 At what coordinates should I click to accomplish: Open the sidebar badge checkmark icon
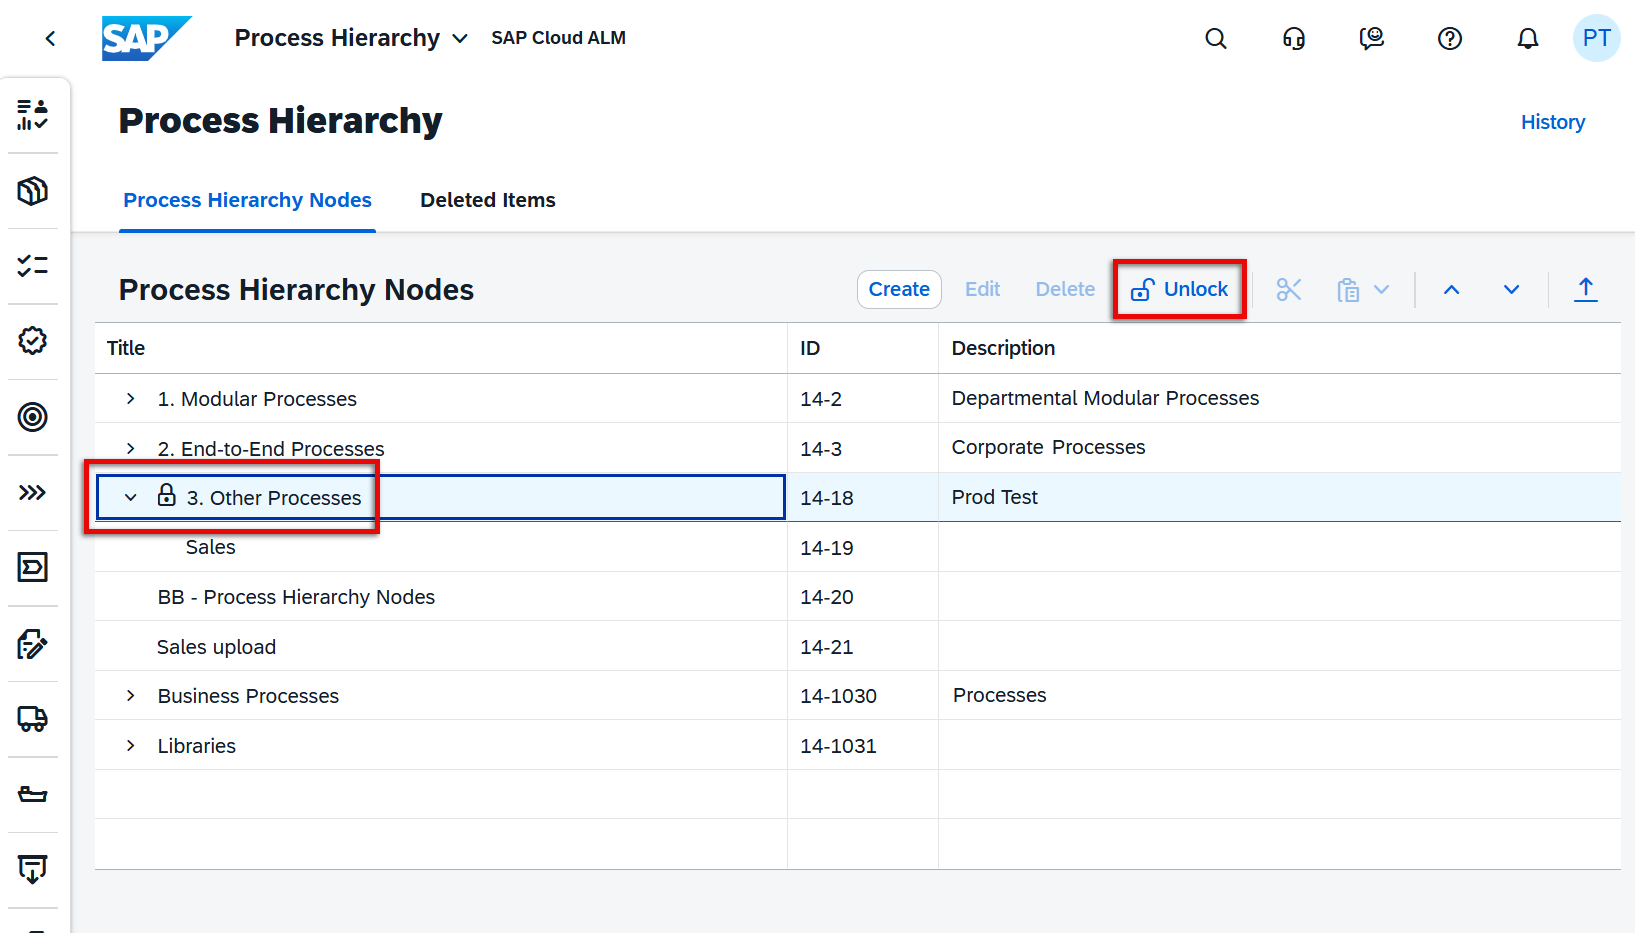[33, 341]
